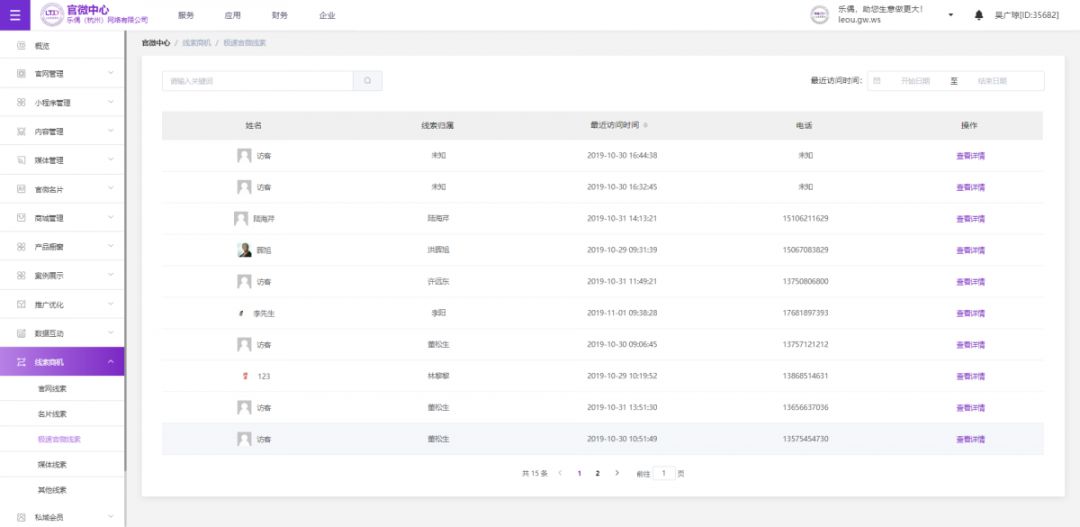Click the 概览 overview sidebar icon
Image resolution: width=1080 pixels, height=527 pixels.
tap(21, 46)
